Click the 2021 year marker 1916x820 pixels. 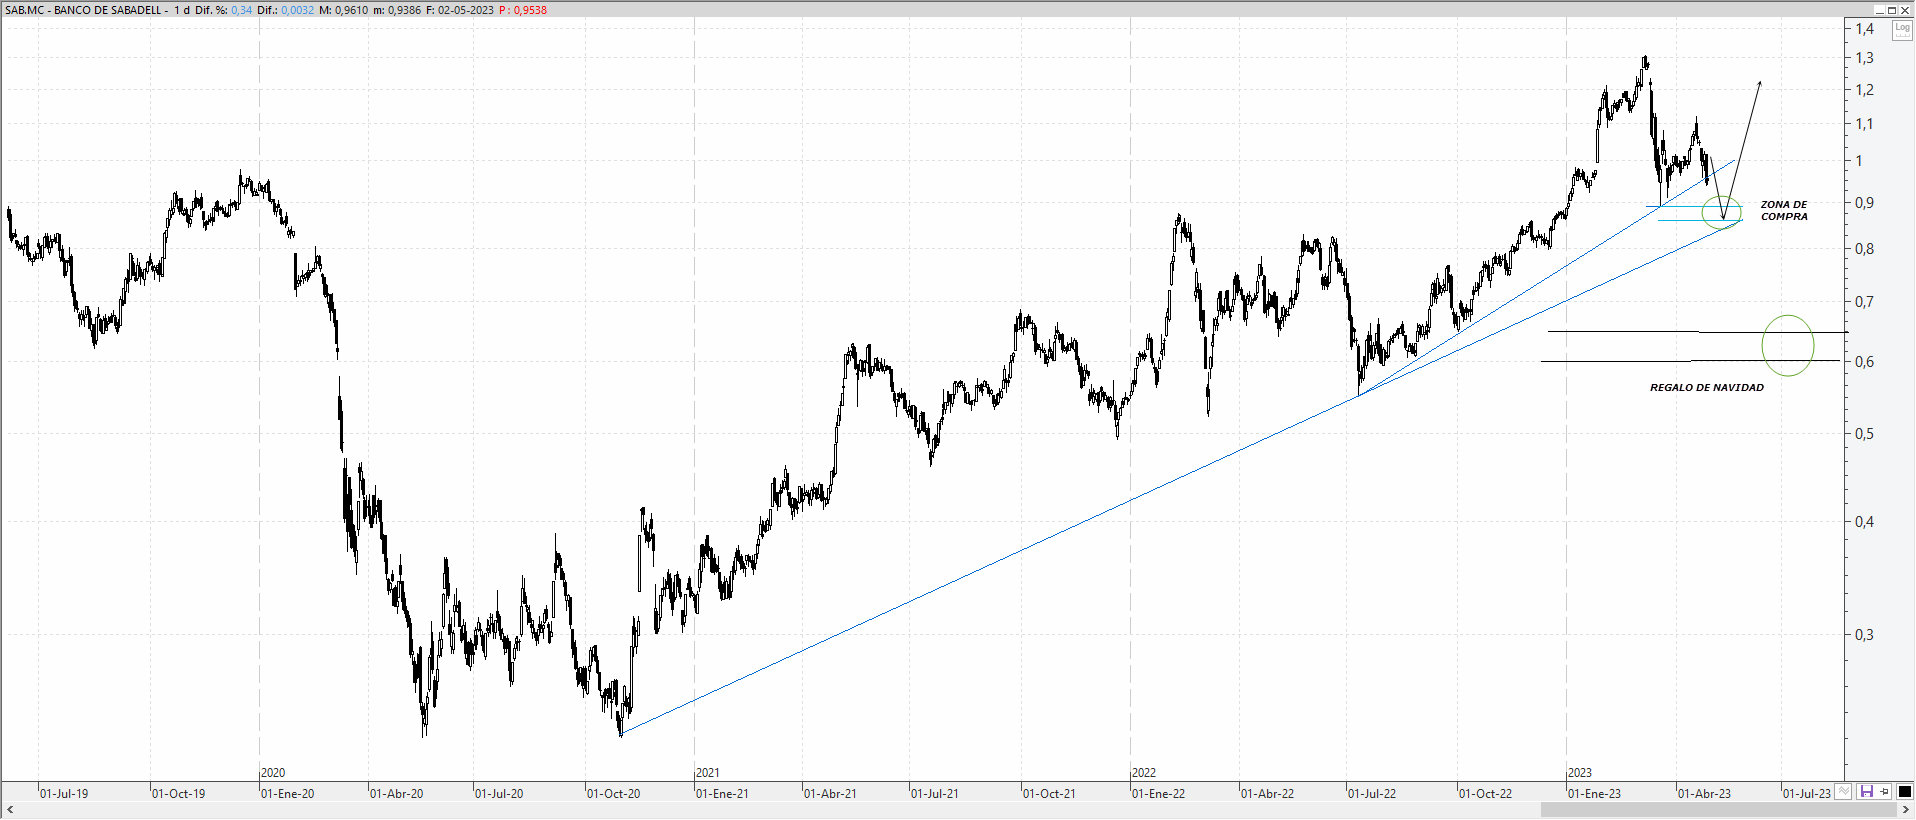click(x=707, y=773)
